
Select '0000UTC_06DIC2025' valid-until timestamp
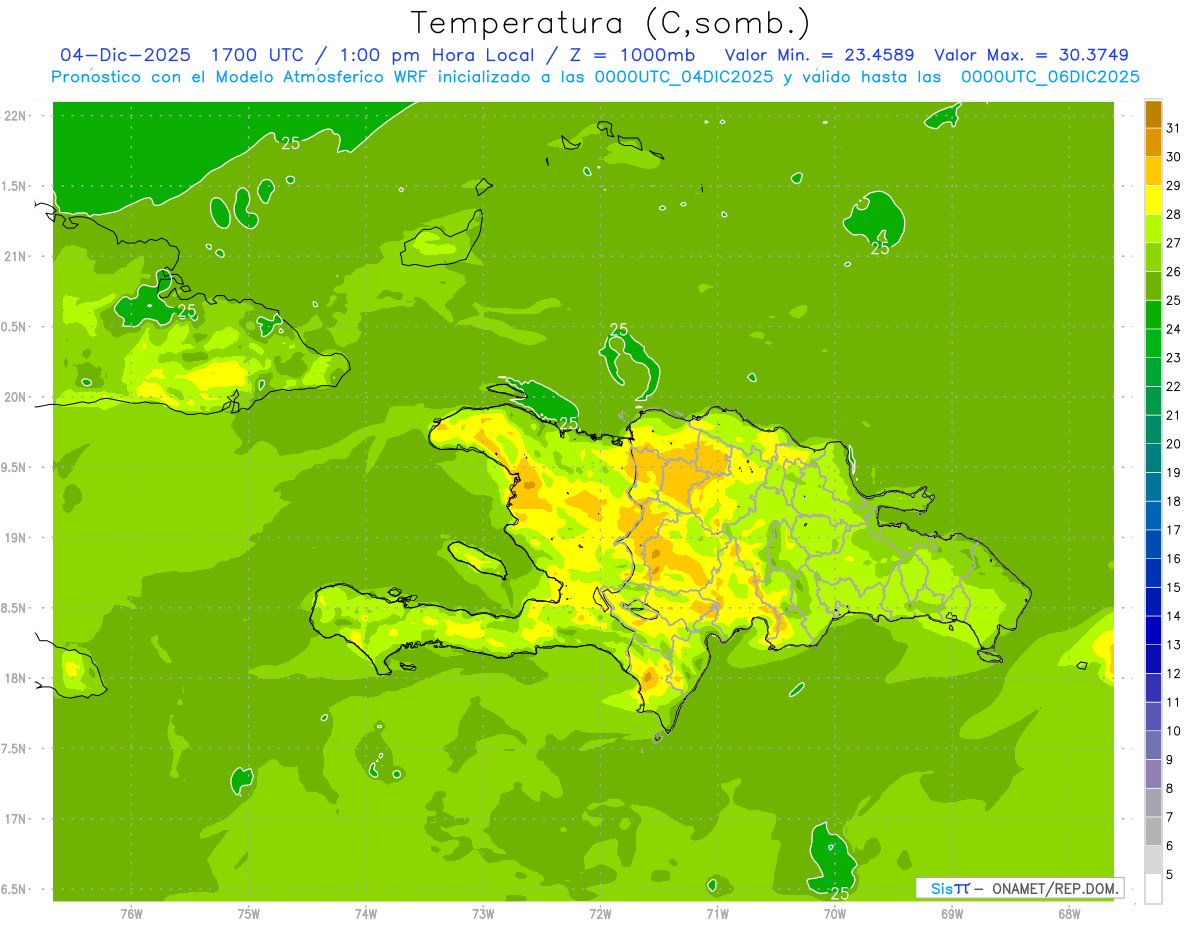point(1050,77)
